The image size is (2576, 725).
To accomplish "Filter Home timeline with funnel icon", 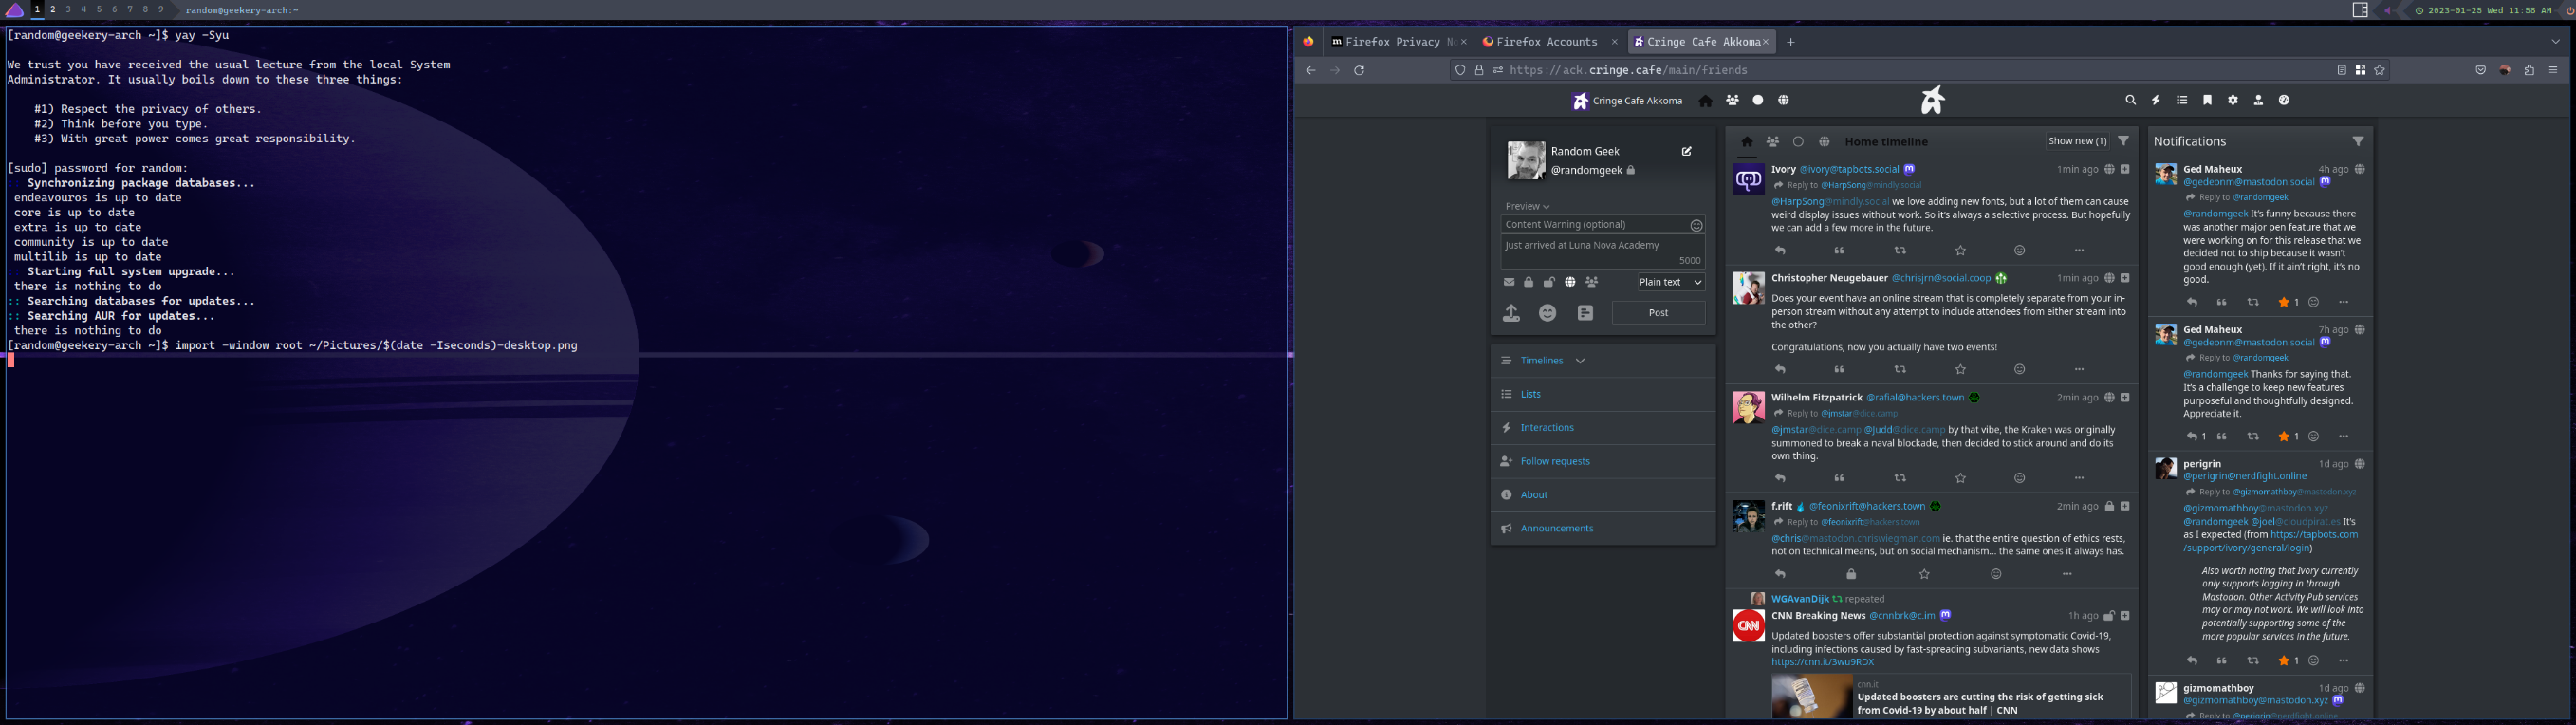I will [x=2124, y=141].
